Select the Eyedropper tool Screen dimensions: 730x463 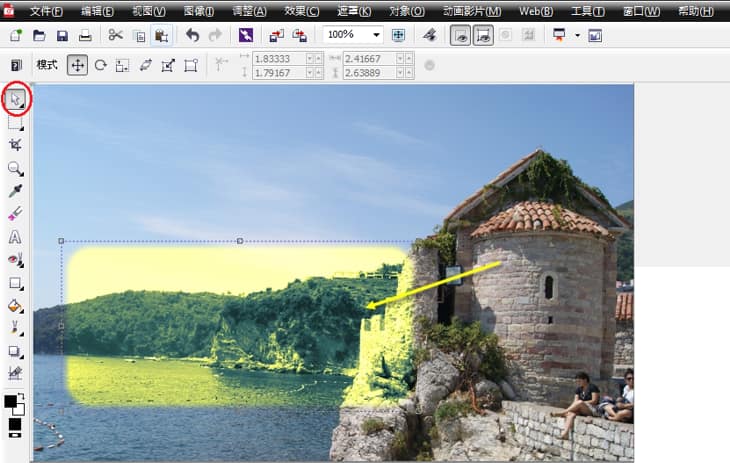15,191
